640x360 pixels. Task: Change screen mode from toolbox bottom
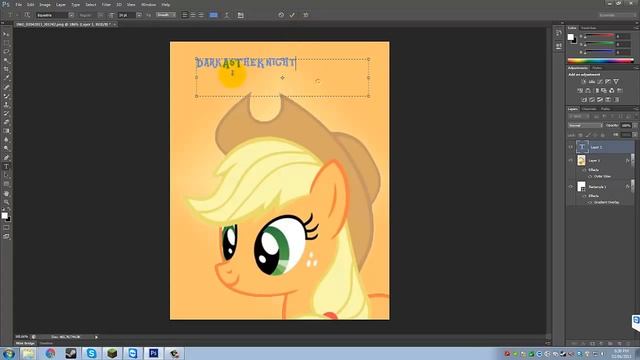[x=6, y=236]
